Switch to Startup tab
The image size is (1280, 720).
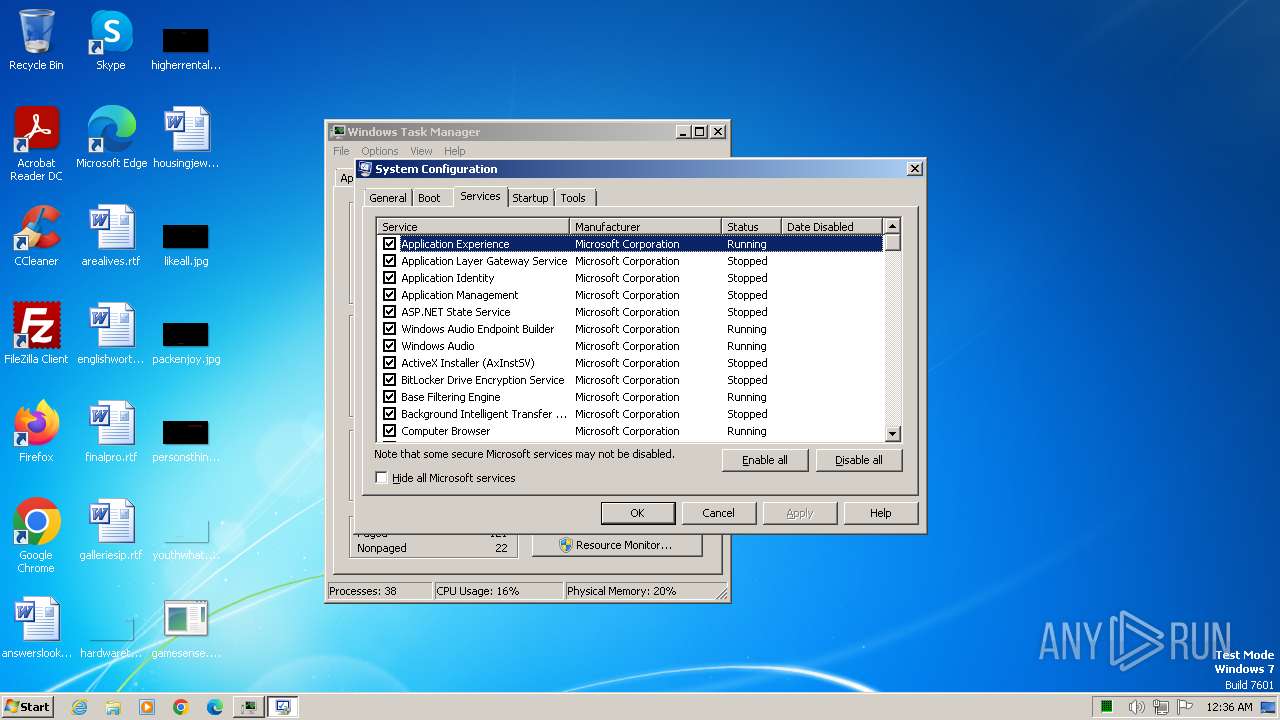530,198
